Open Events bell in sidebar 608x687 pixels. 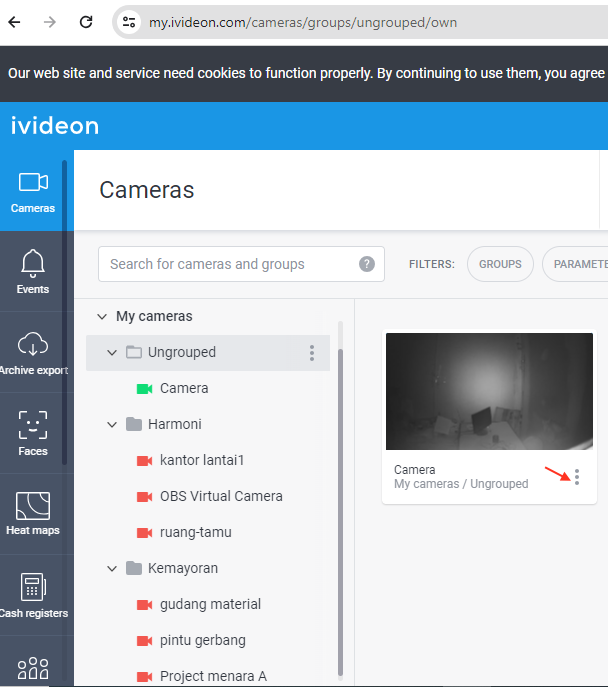tap(33, 272)
